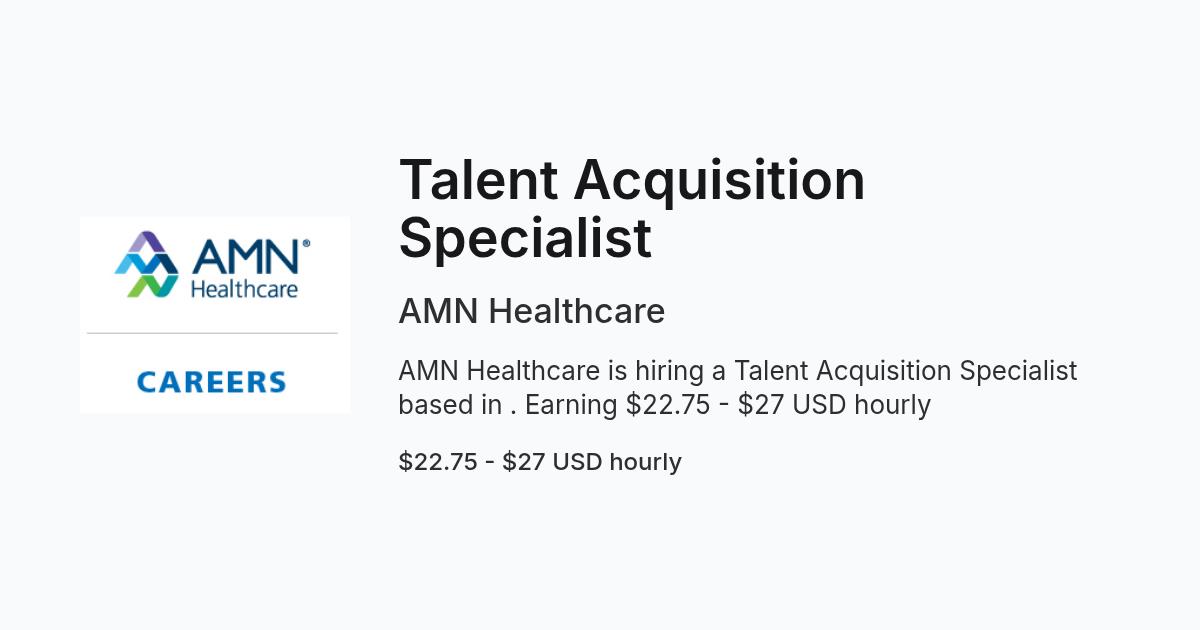Open the blue CAREERS label
This screenshot has height=630, width=1200.
[211, 382]
